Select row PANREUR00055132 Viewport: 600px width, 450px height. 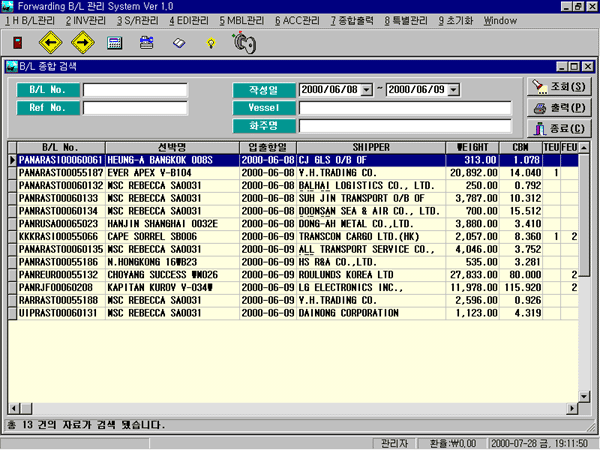(x=293, y=275)
